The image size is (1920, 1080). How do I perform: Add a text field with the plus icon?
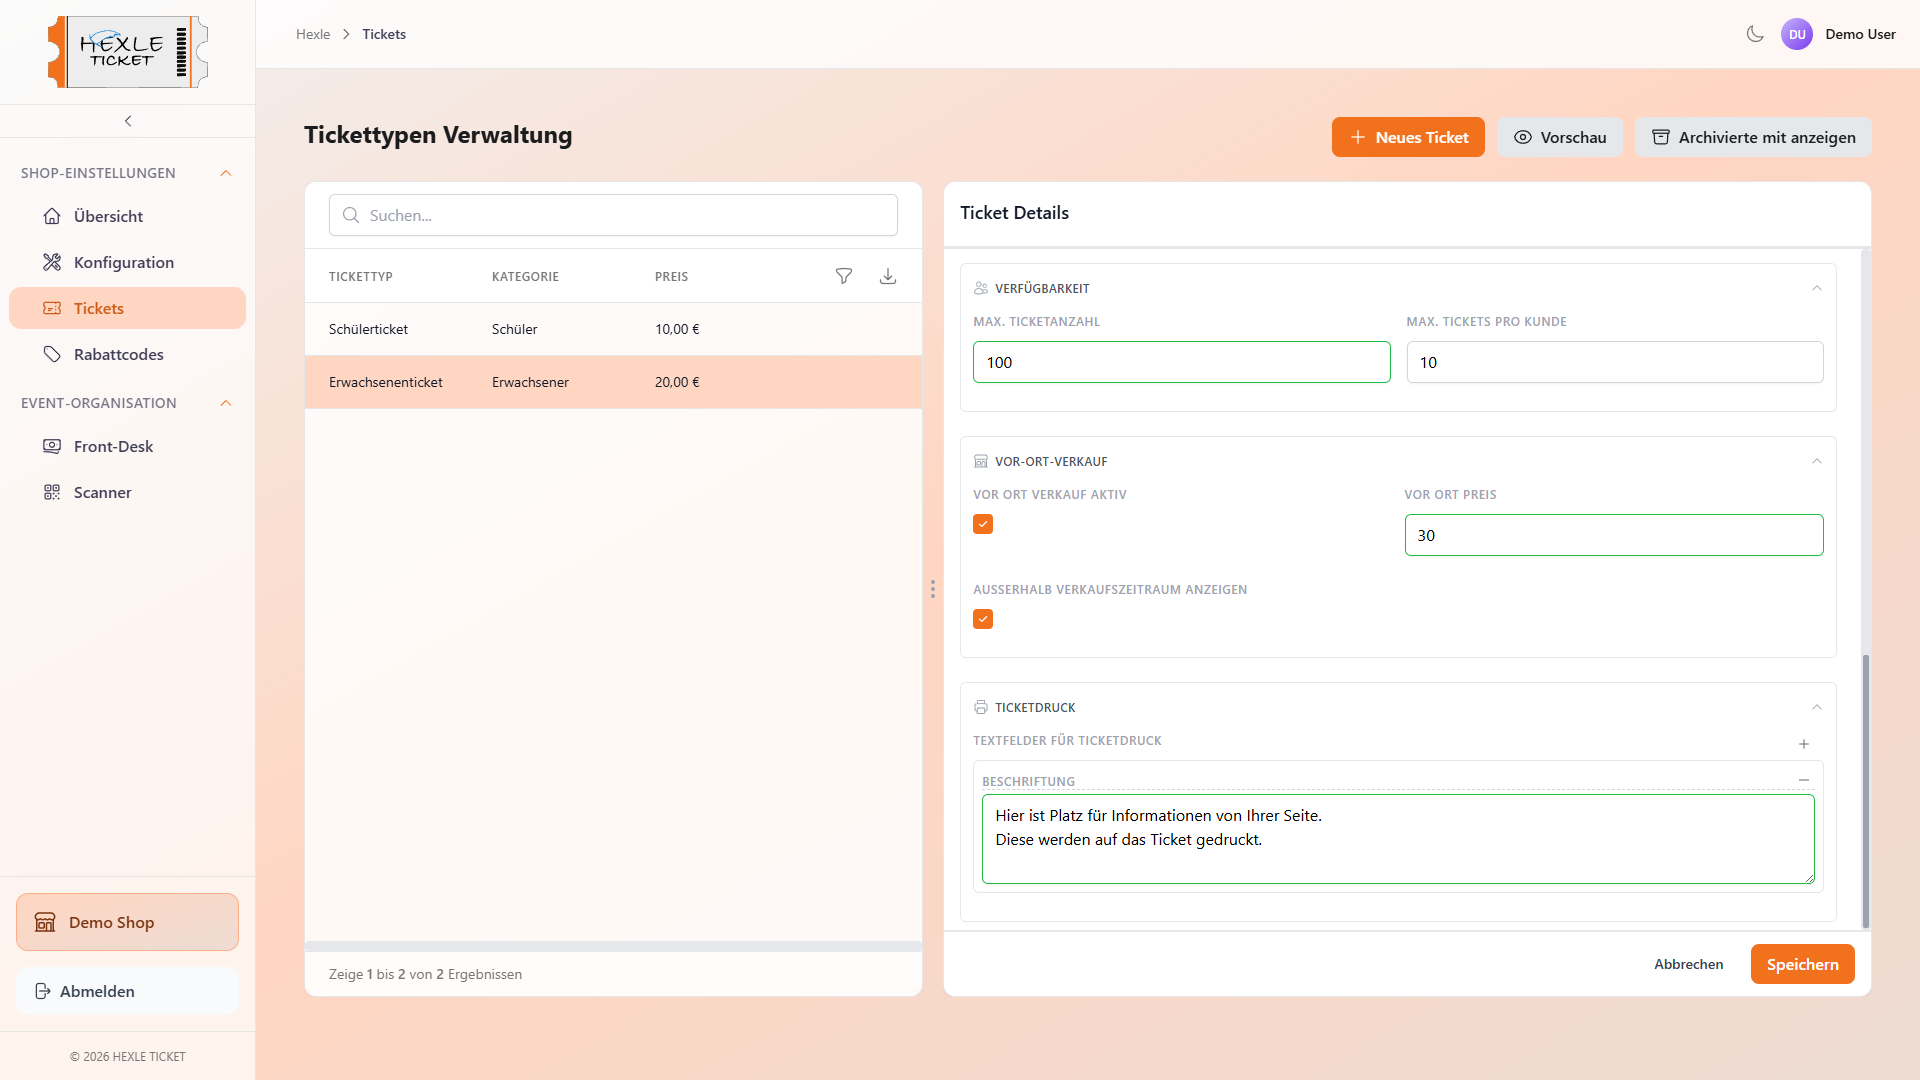click(x=1804, y=744)
